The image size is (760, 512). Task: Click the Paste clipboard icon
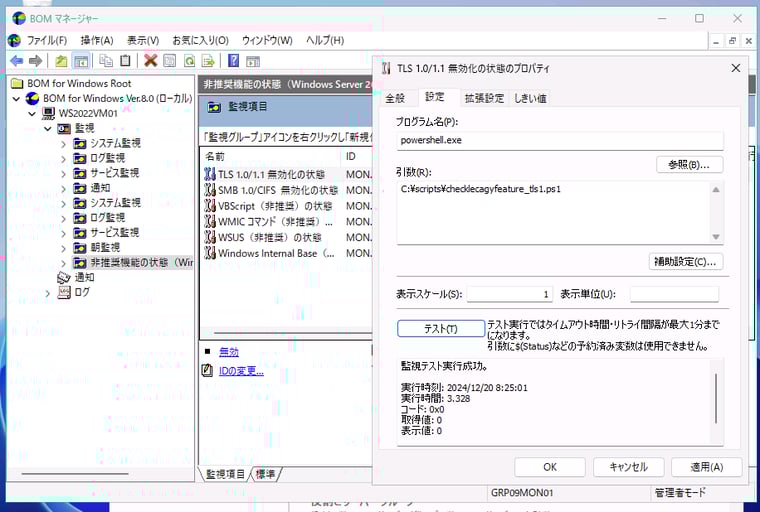point(125,61)
